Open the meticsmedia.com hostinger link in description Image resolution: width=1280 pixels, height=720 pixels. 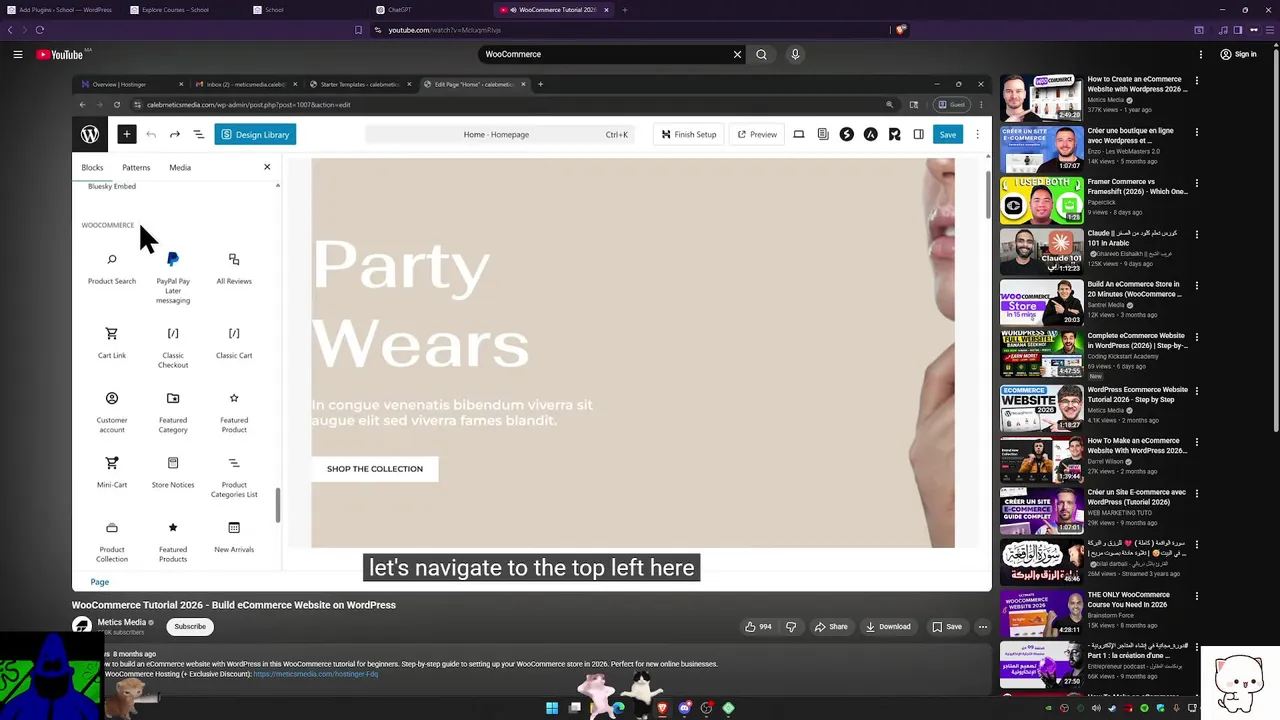(x=315, y=674)
